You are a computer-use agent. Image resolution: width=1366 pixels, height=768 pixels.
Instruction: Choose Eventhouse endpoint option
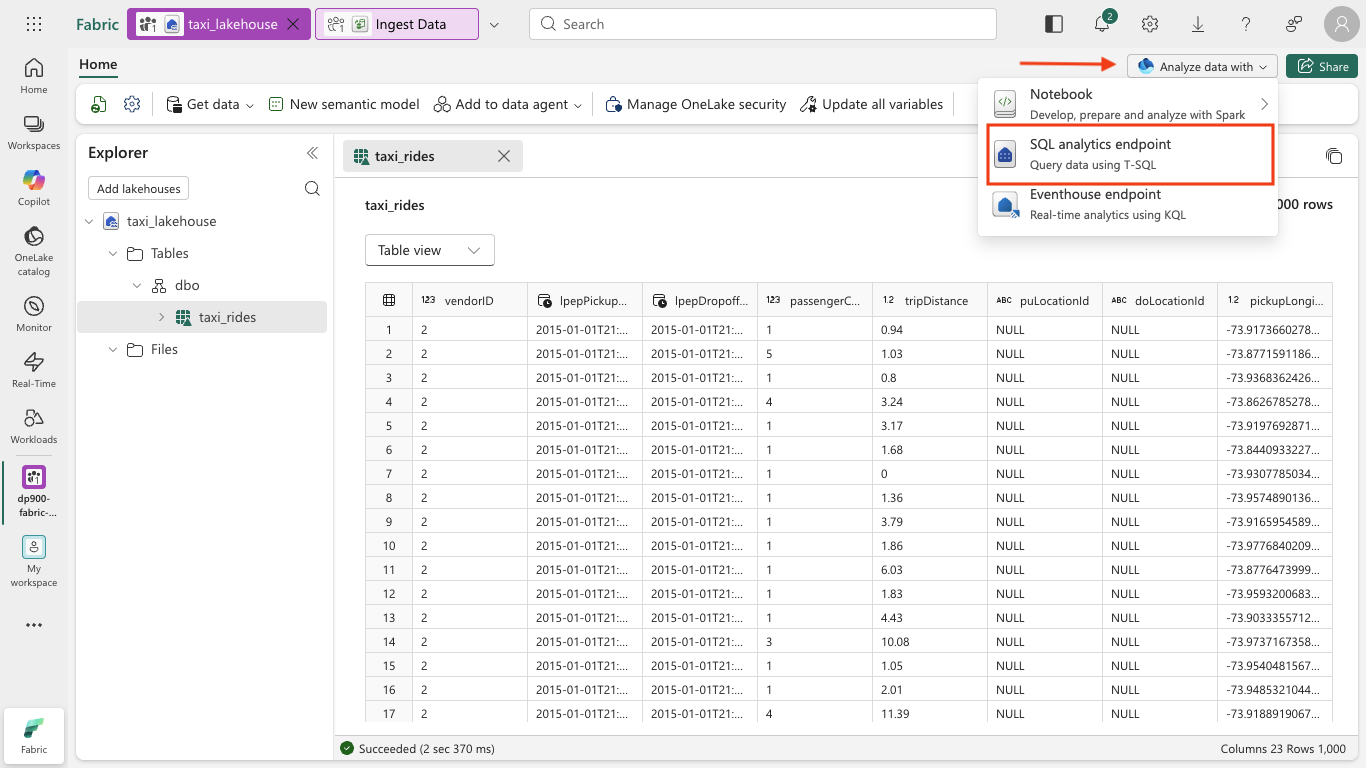(1128, 204)
